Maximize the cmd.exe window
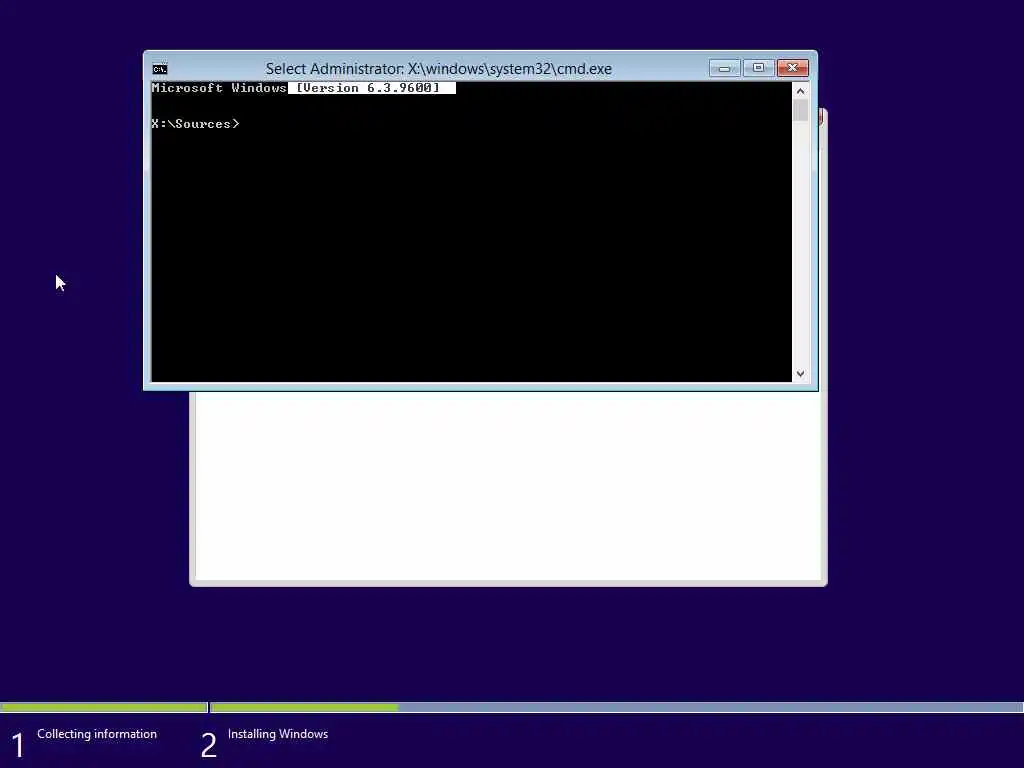This screenshot has height=768, width=1024. click(x=758, y=68)
